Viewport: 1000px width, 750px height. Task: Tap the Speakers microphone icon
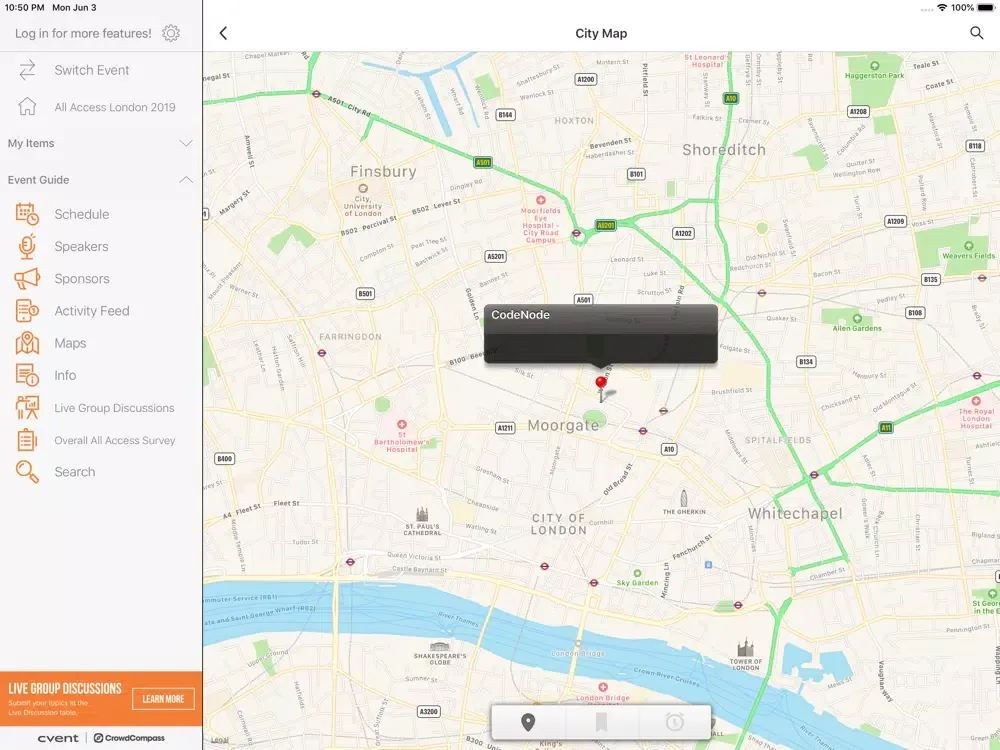(x=27, y=246)
